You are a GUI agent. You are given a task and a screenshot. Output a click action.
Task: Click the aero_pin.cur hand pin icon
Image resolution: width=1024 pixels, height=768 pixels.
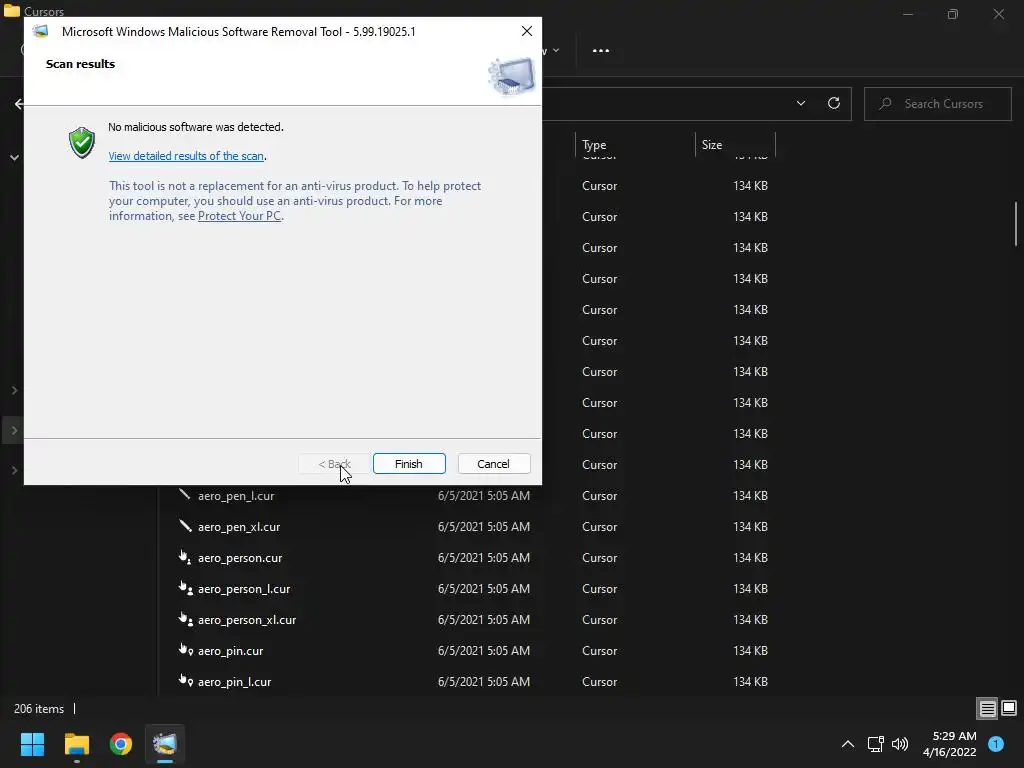click(x=185, y=650)
